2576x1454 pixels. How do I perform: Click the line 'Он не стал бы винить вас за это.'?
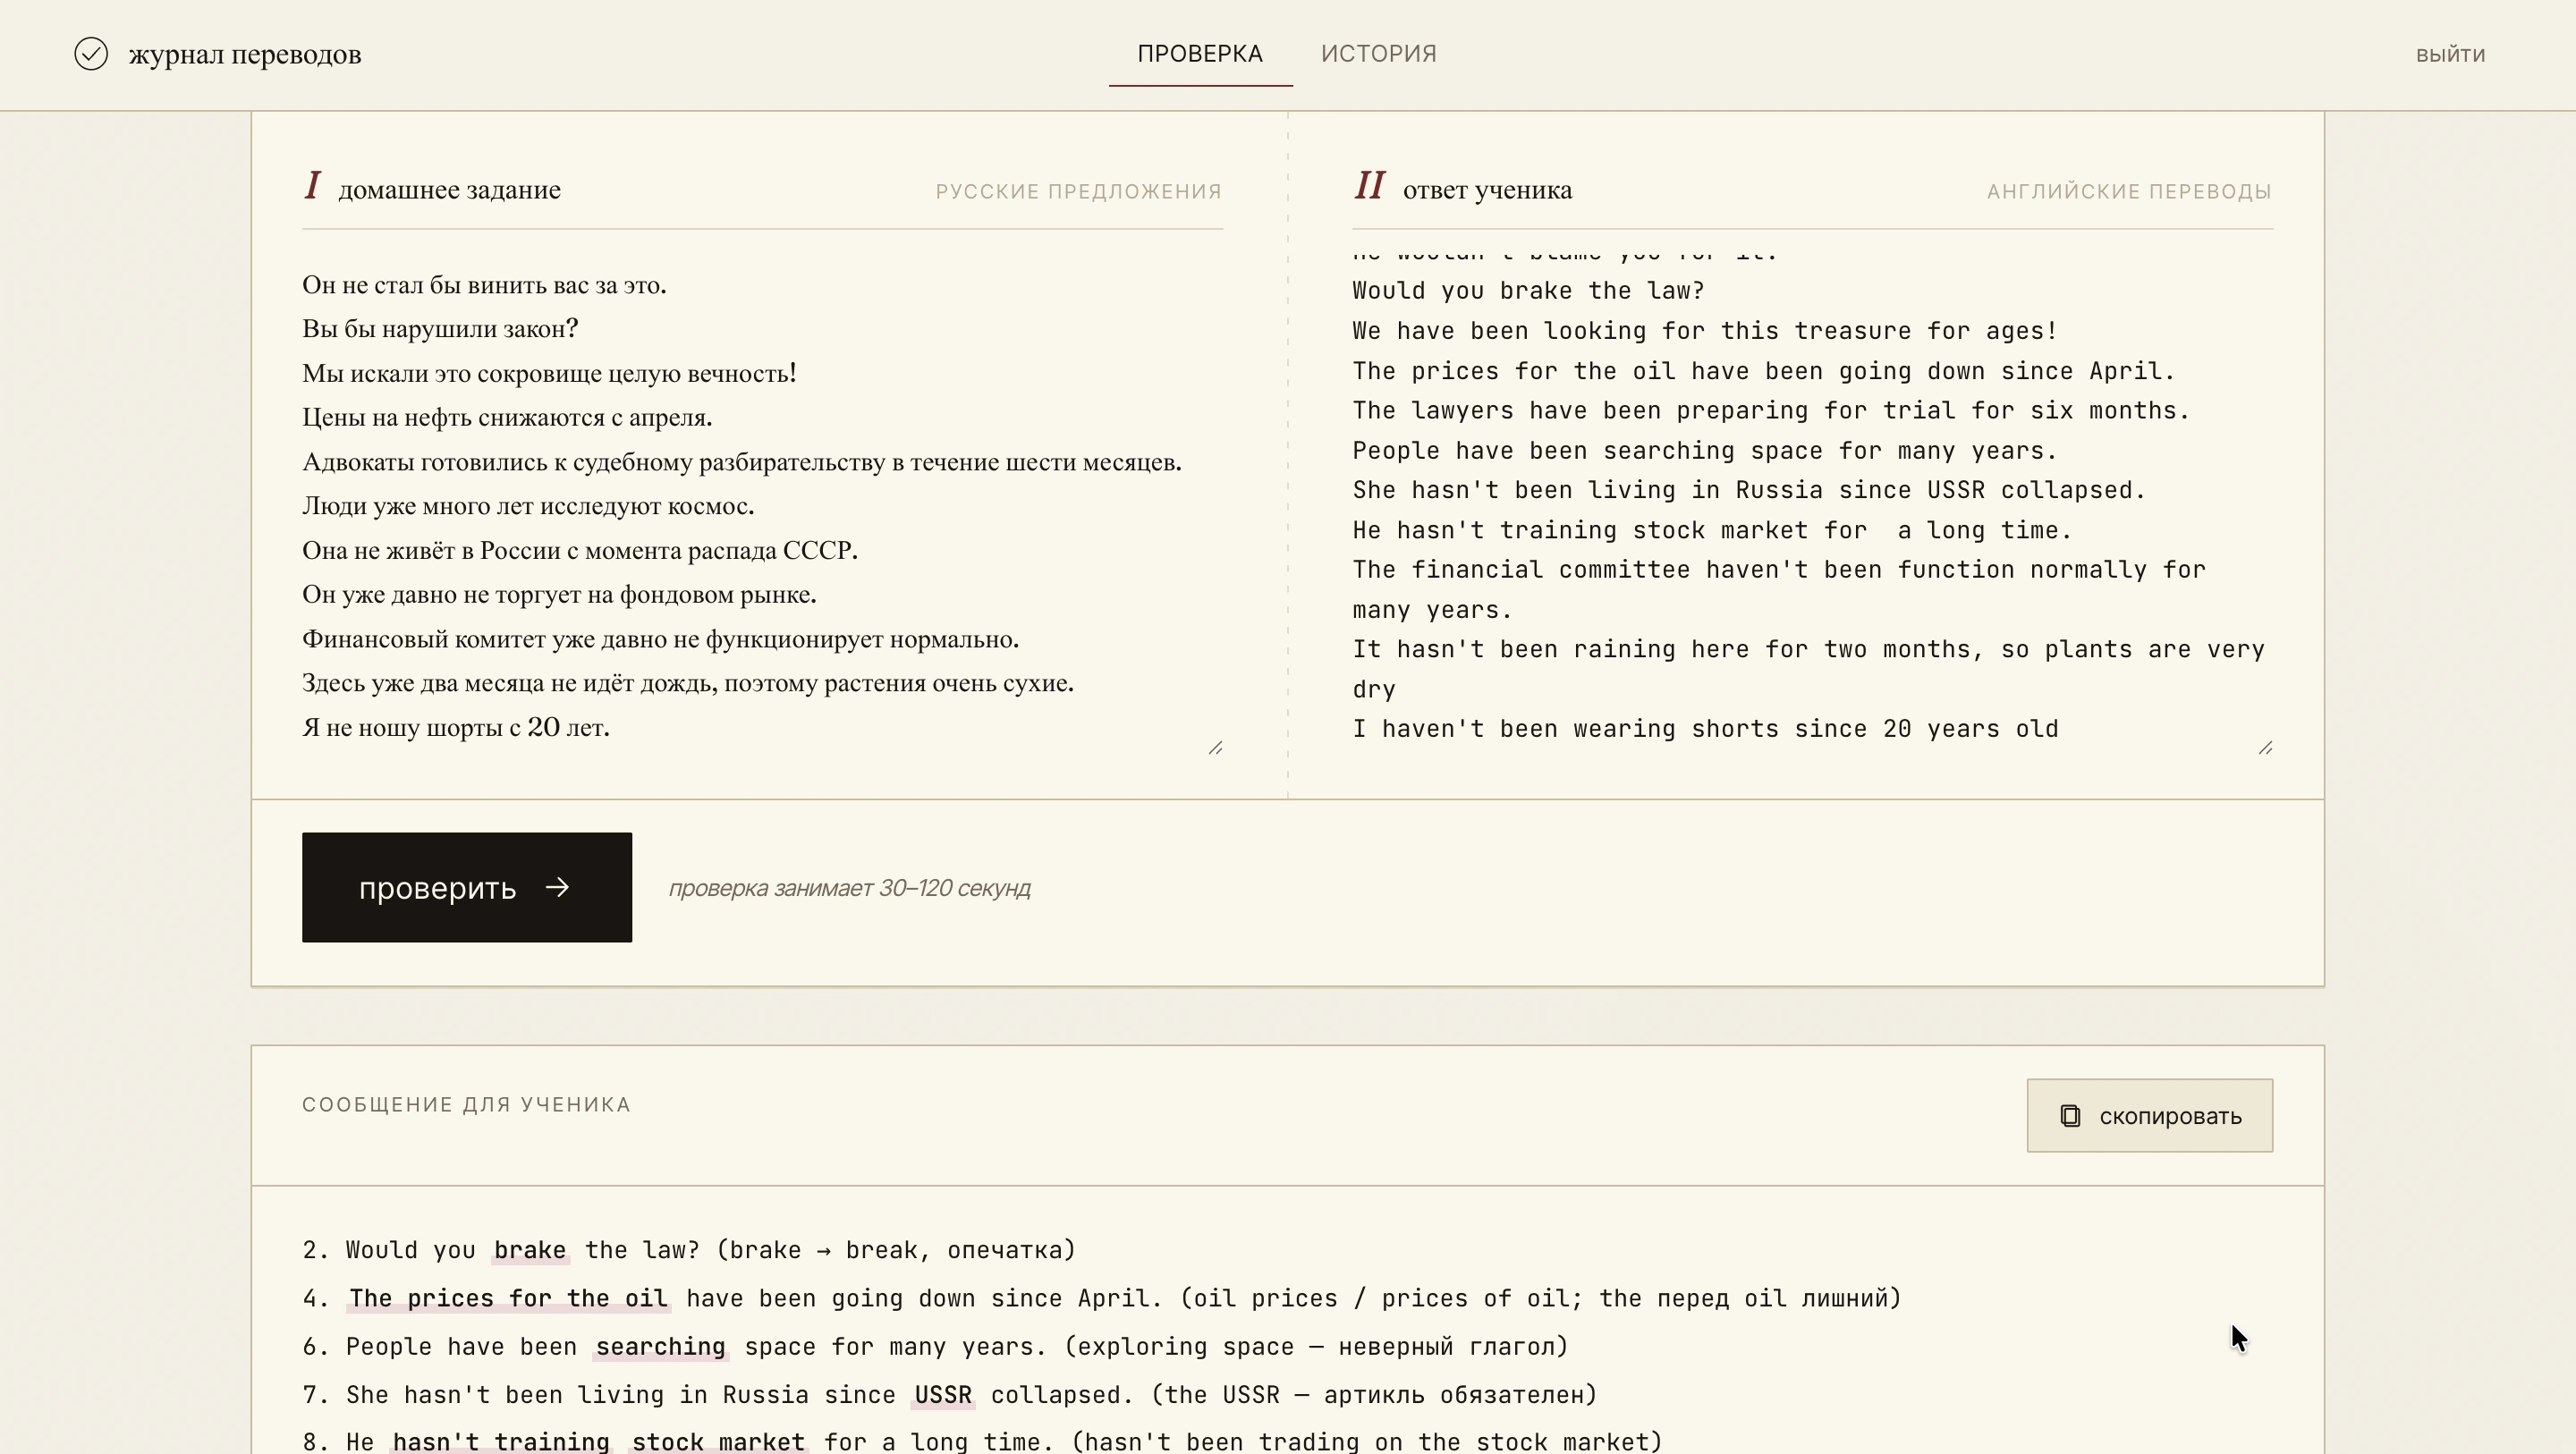click(x=484, y=285)
